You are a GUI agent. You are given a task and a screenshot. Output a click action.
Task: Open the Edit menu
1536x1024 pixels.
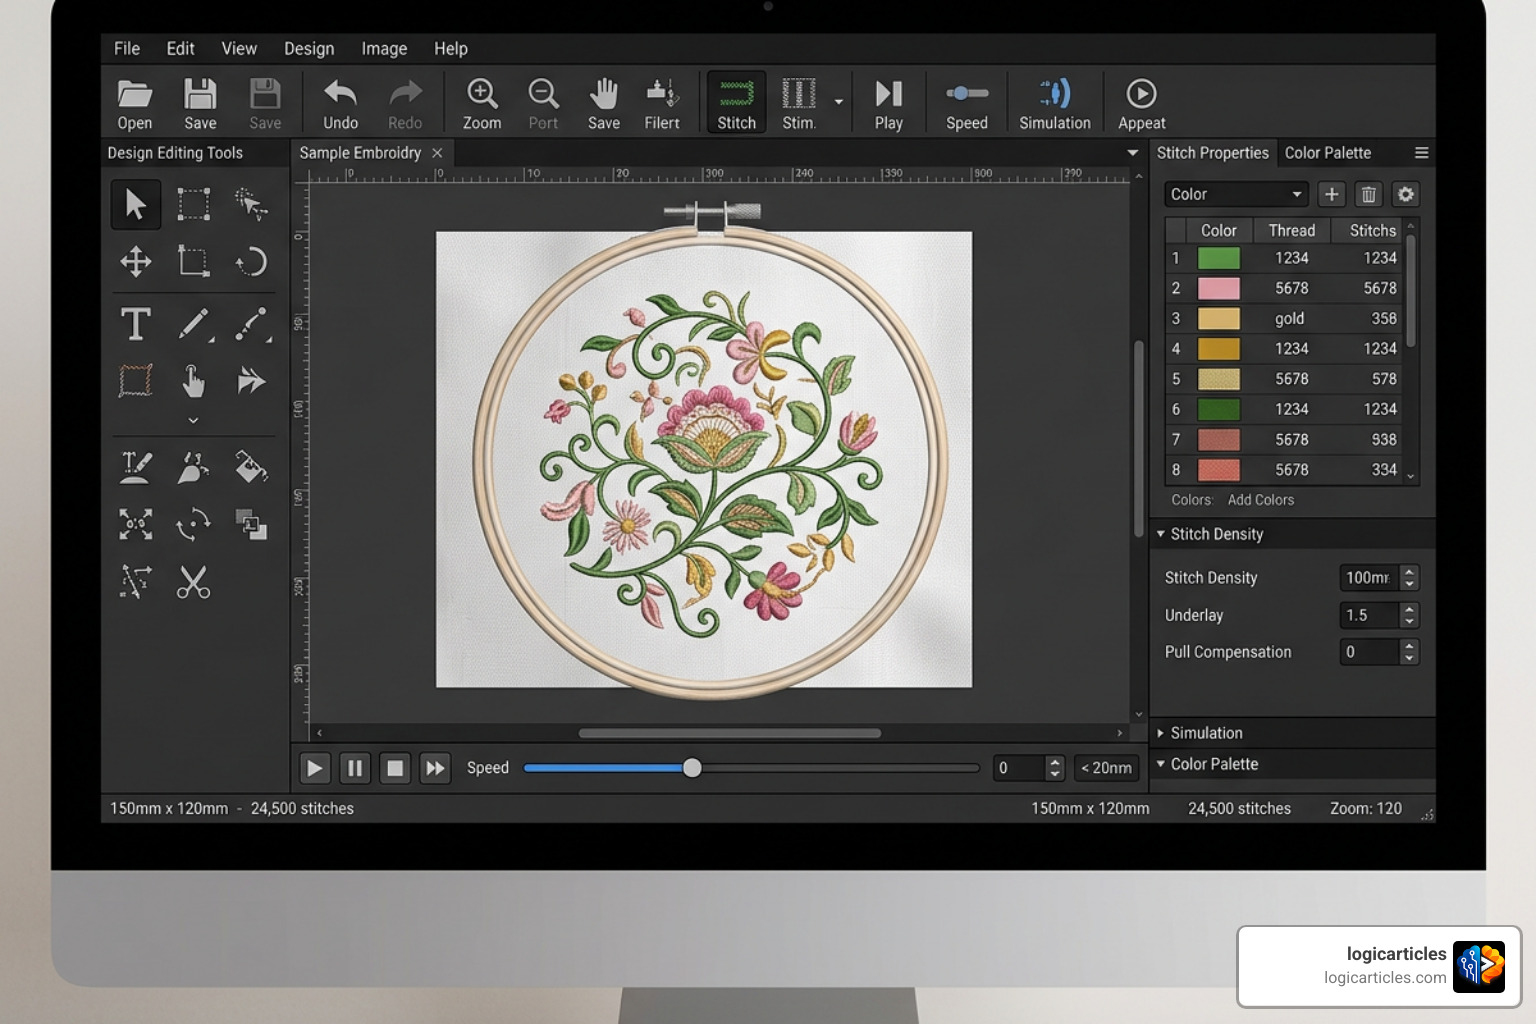(180, 48)
